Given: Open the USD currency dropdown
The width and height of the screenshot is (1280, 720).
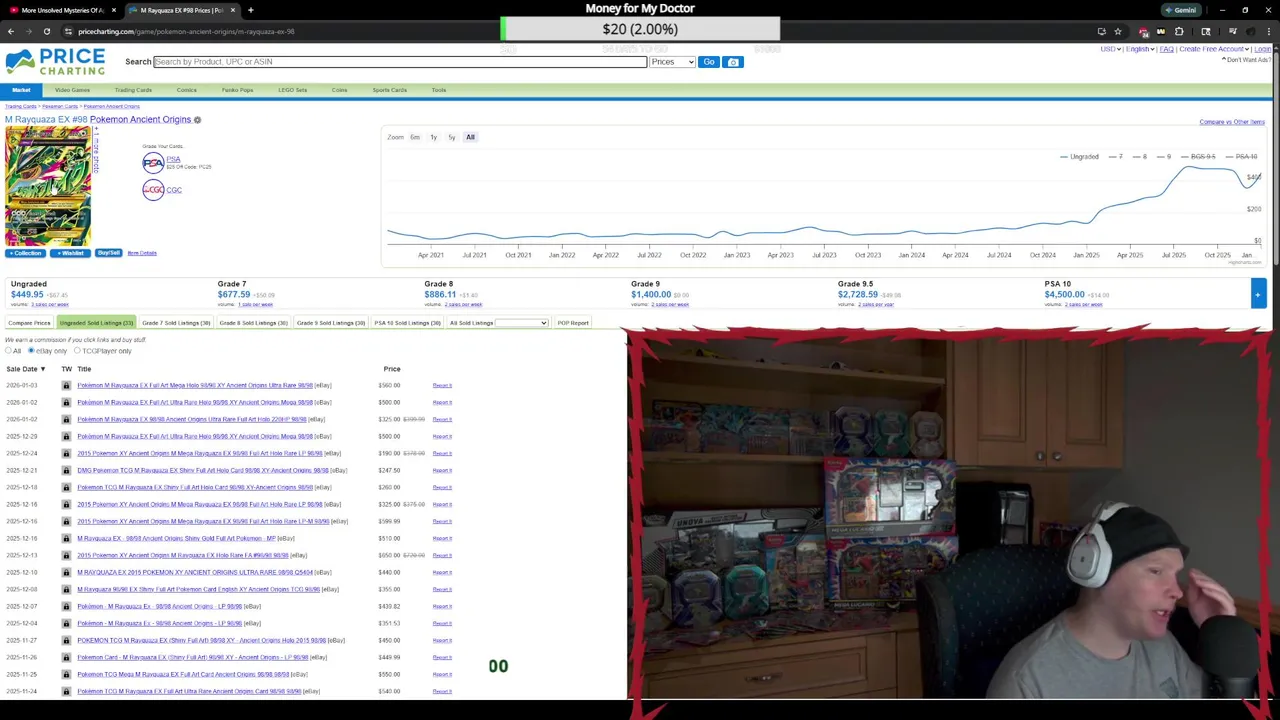Looking at the screenshot, I should pos(1110,49).
